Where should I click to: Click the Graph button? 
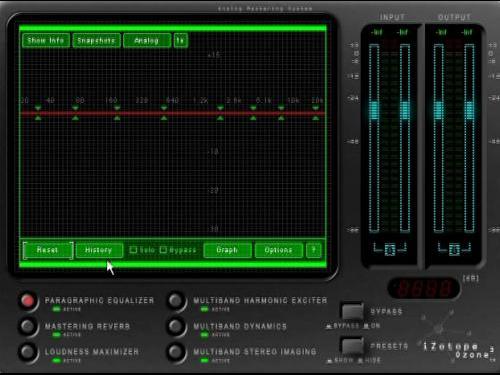pos(227,250)
